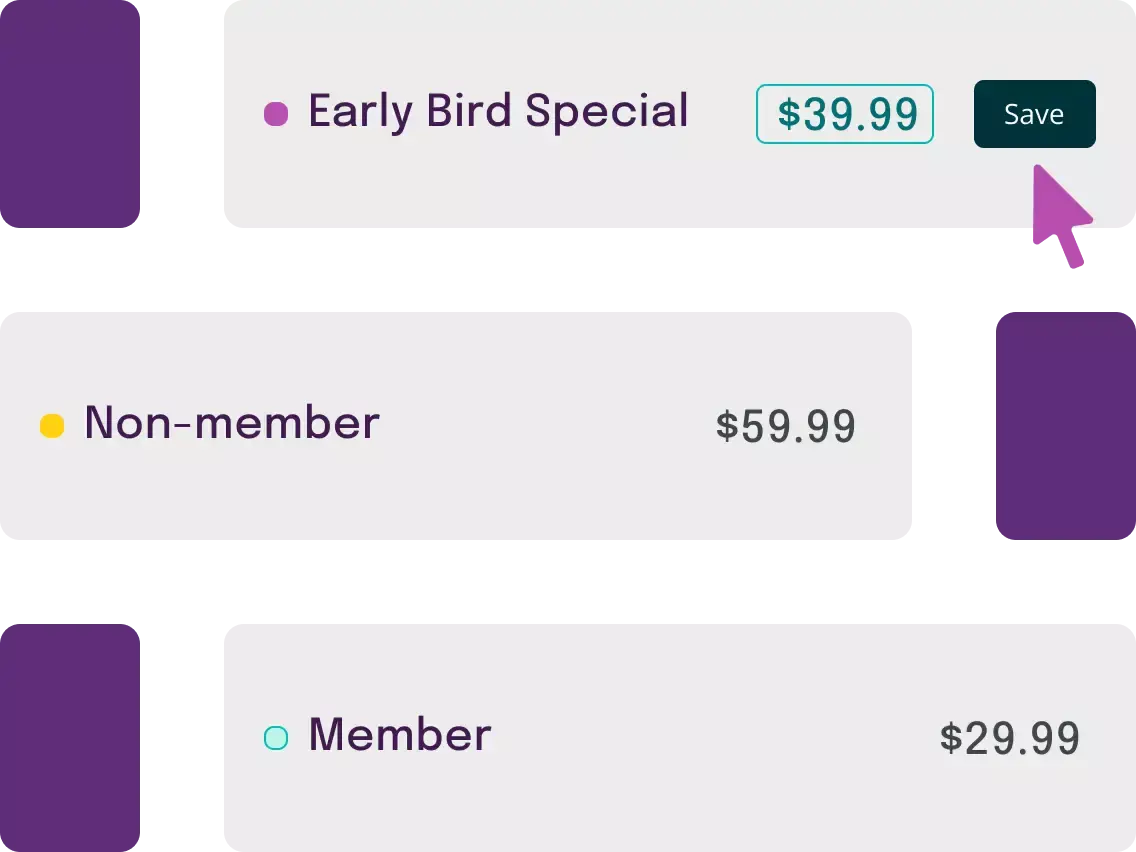
Task: Select the Non-member label
Action: tap(232, 424)
